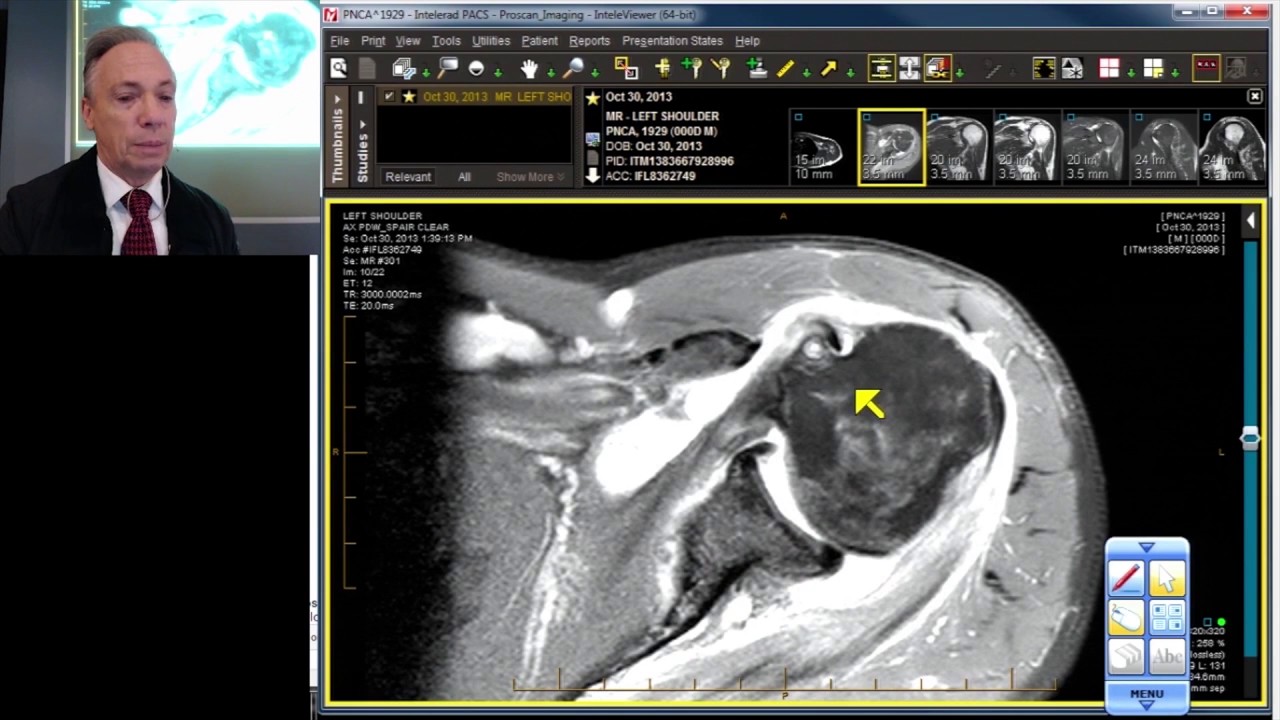Toggle the Oct 30, 2013 study checkbox
The height and width of the screenshot is (720, 1280).
[389, 97]
